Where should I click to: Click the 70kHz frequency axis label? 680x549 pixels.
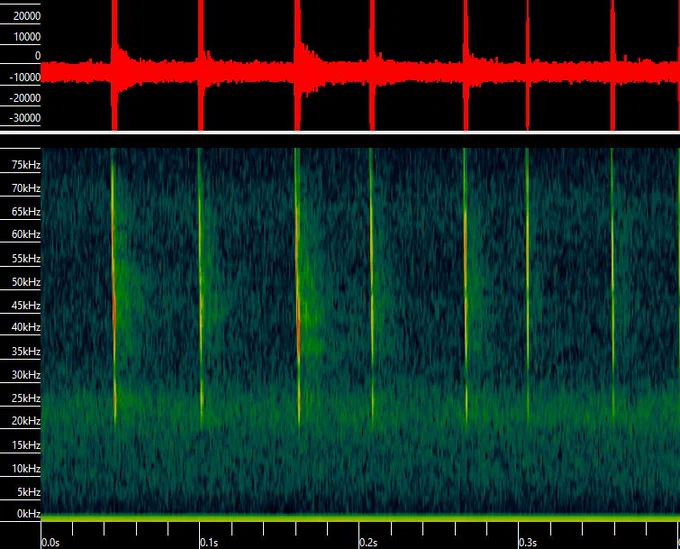pyautogui.click(x=26, y=188)
